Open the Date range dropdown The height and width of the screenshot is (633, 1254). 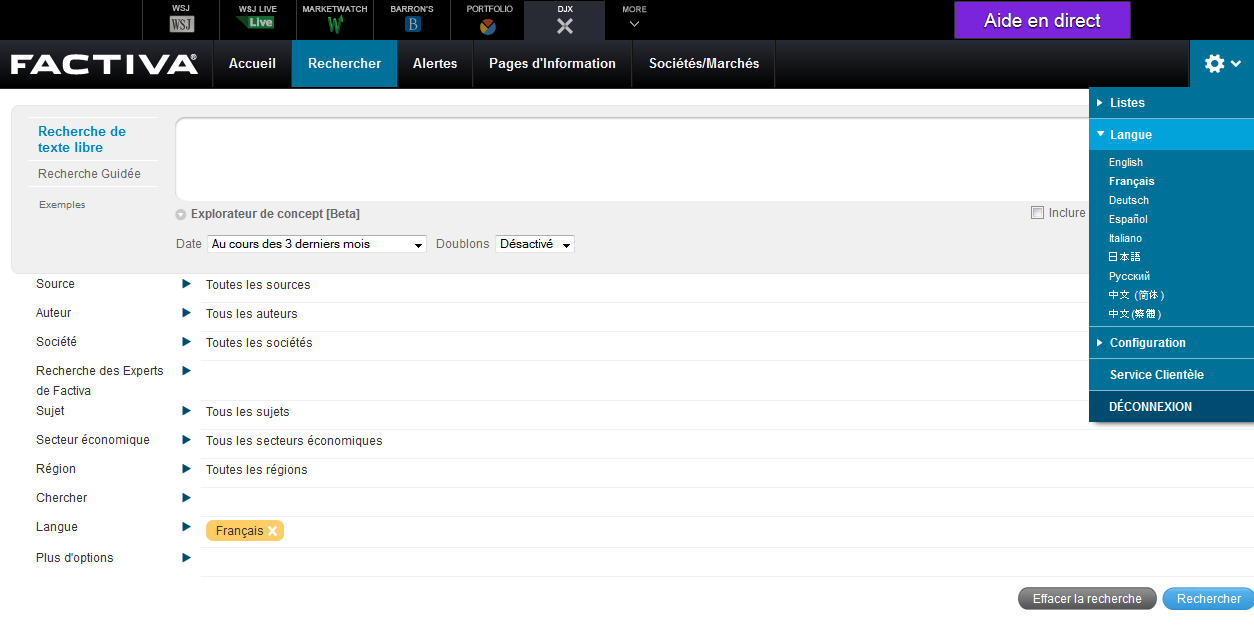click(317, 244)
